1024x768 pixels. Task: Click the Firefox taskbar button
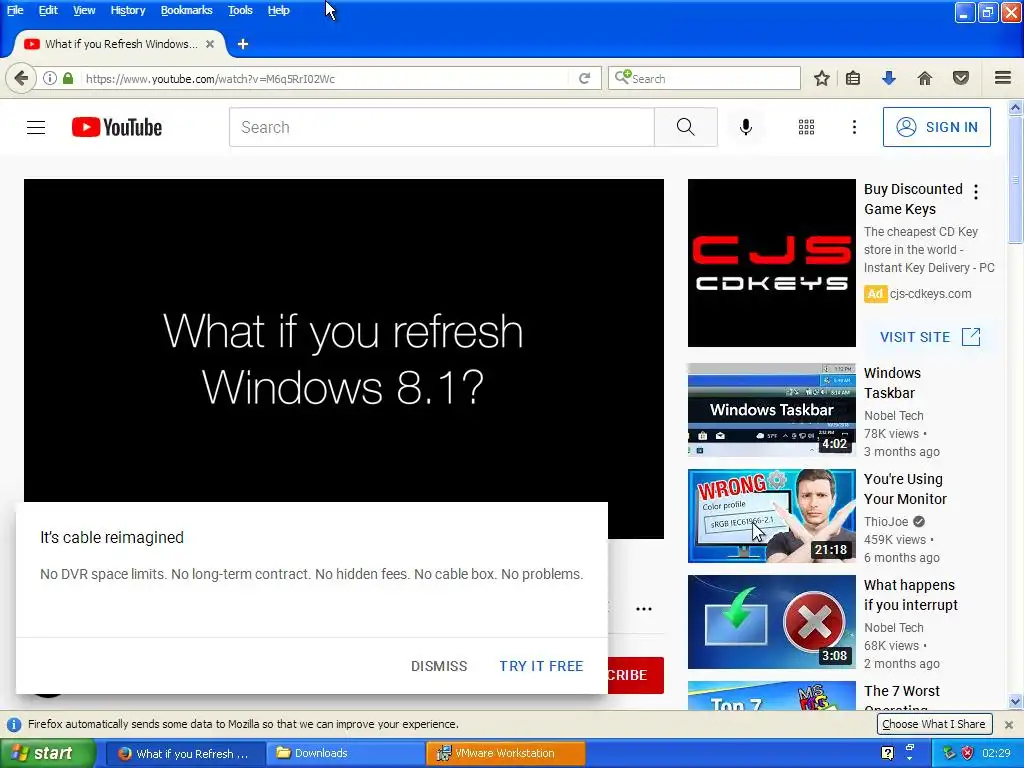[x=185, y=753]
